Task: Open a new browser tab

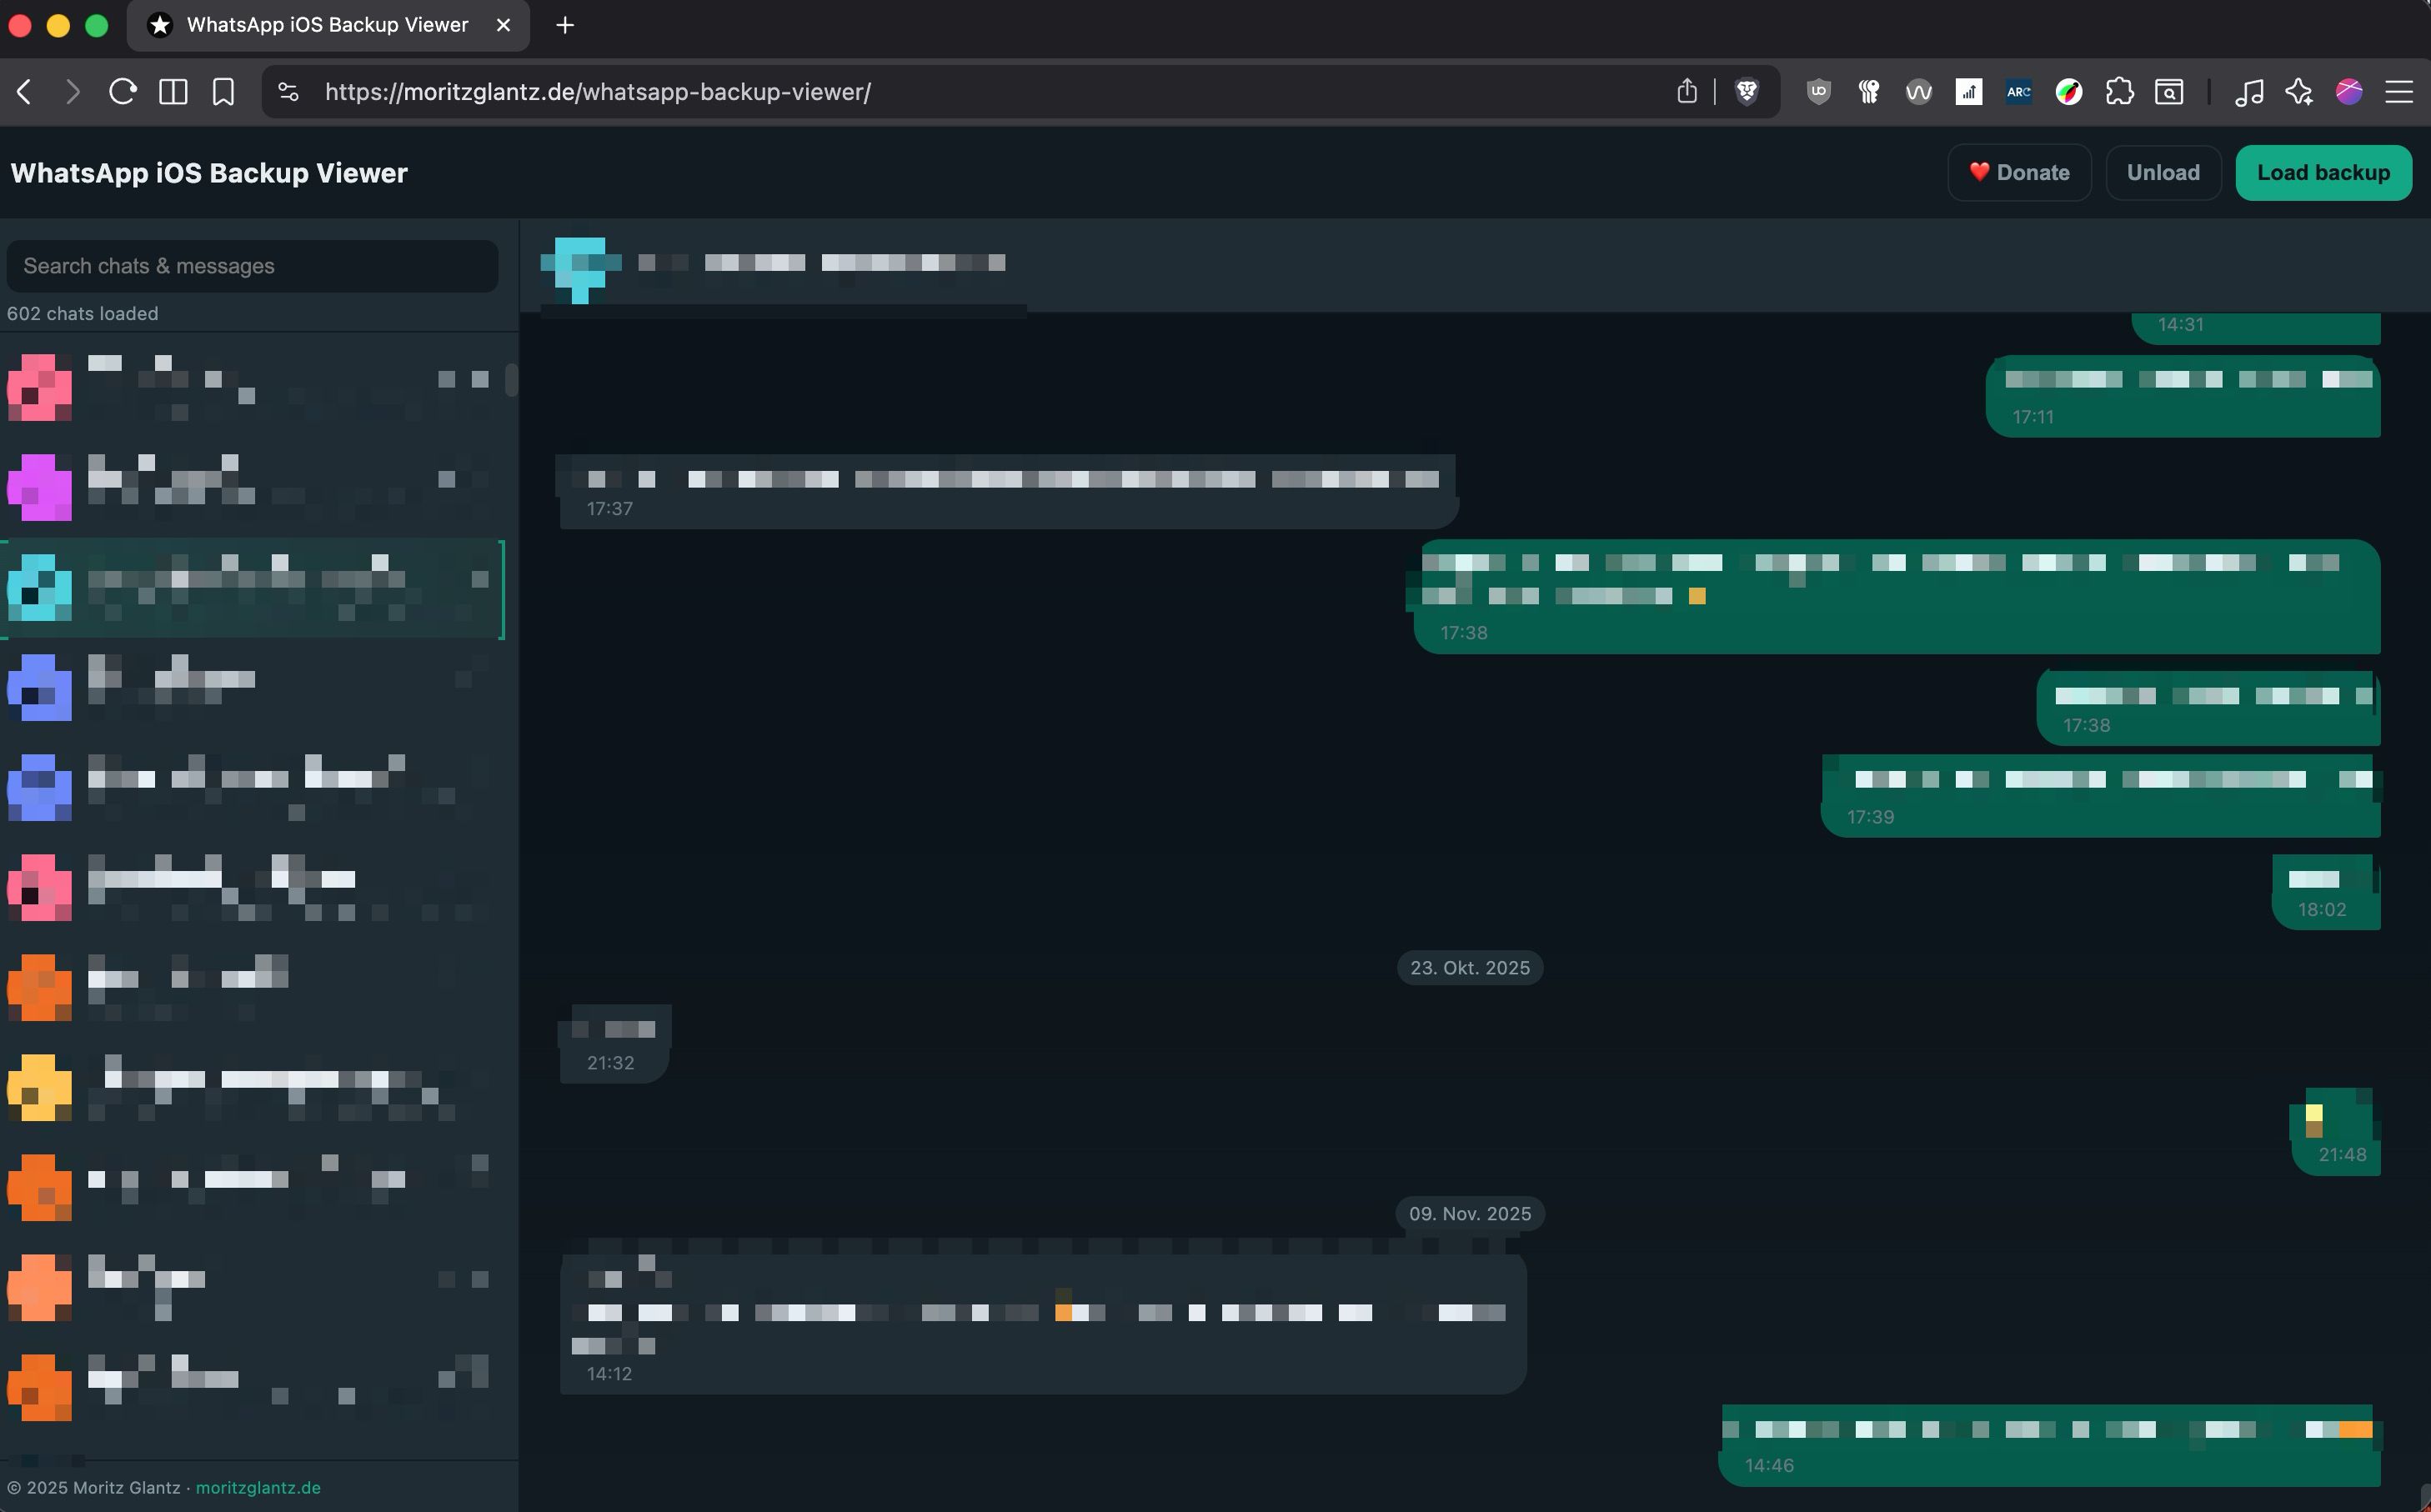Action: click(565, 25)
